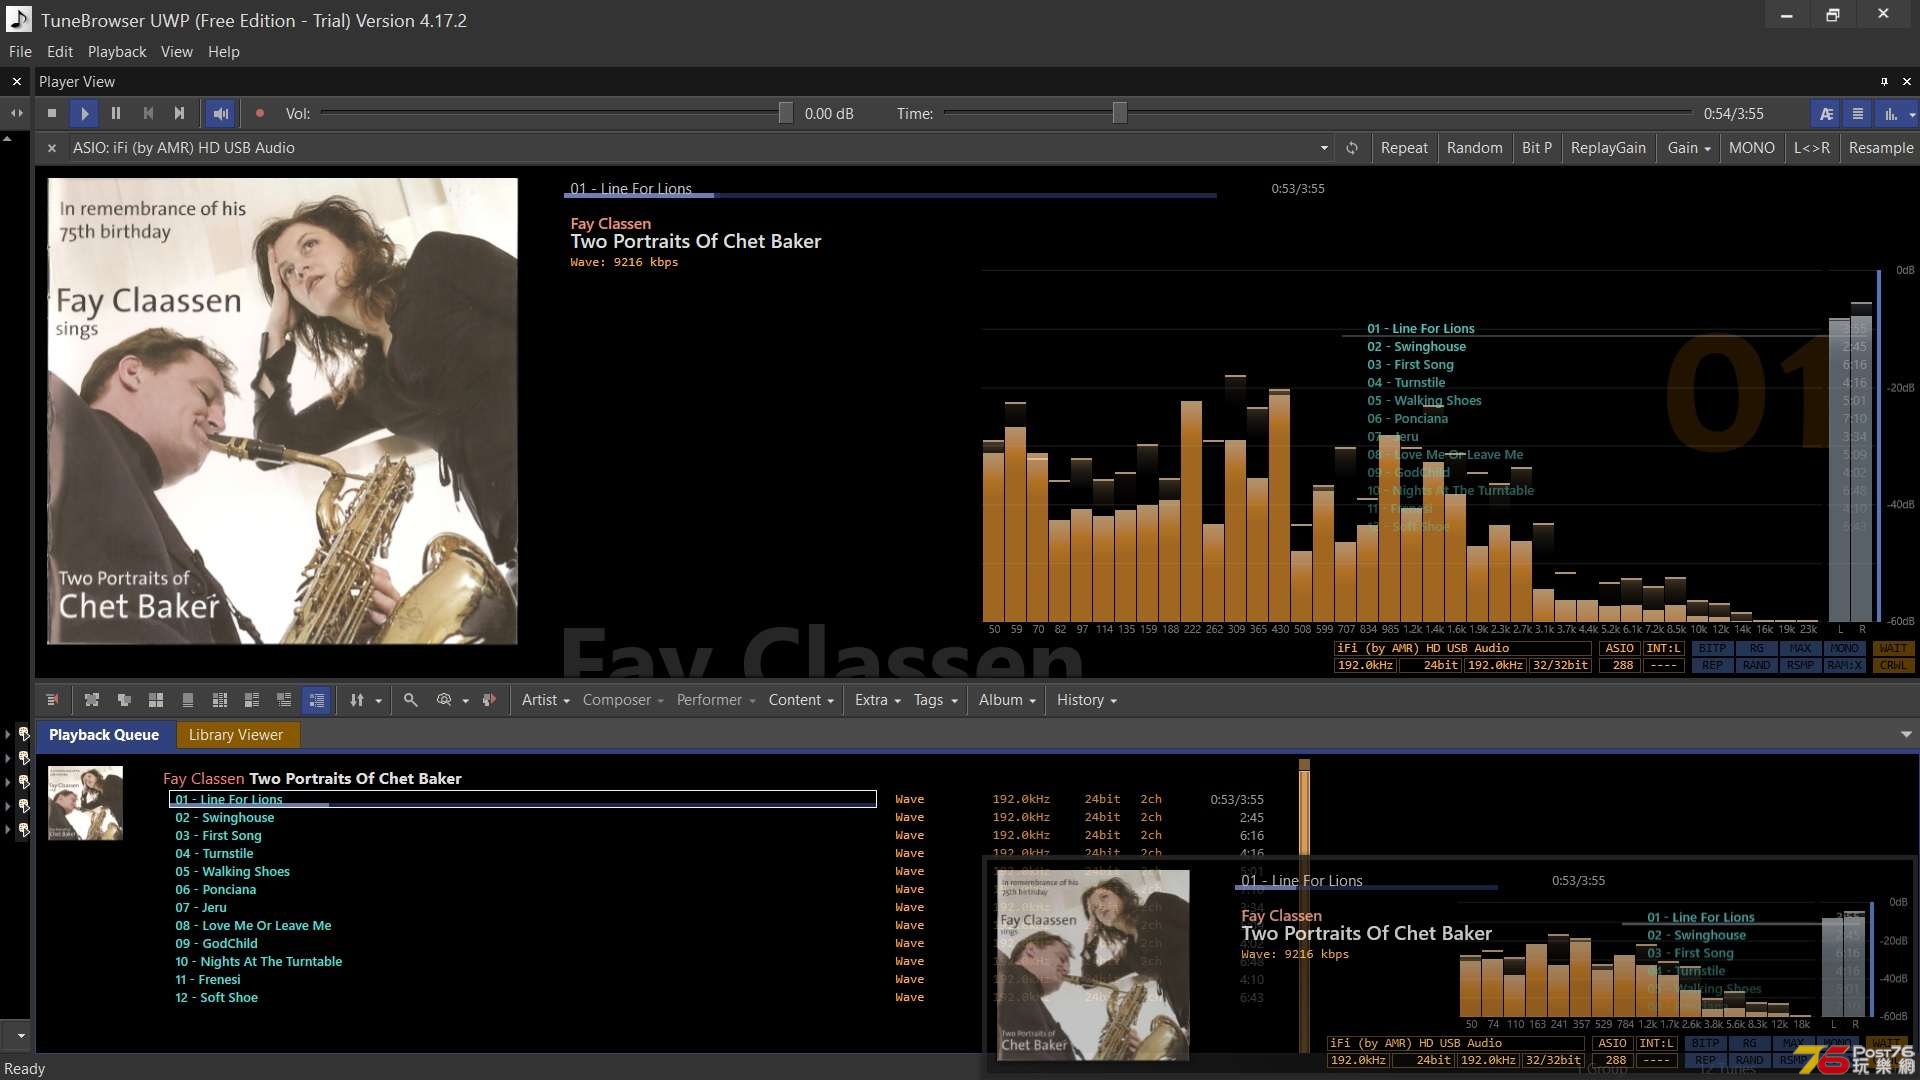Open the View menu
This screenshot has height=1080, width=1920.
pos(177,51)
